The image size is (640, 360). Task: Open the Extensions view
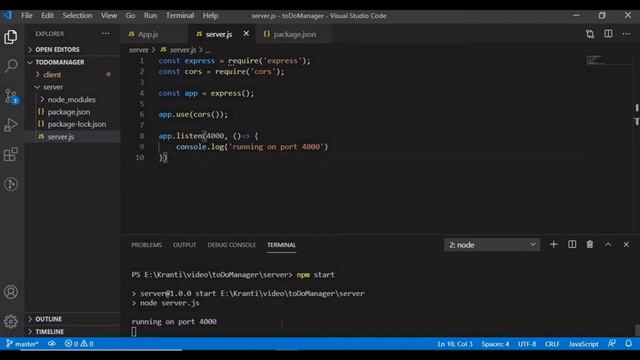click(11, 154)
